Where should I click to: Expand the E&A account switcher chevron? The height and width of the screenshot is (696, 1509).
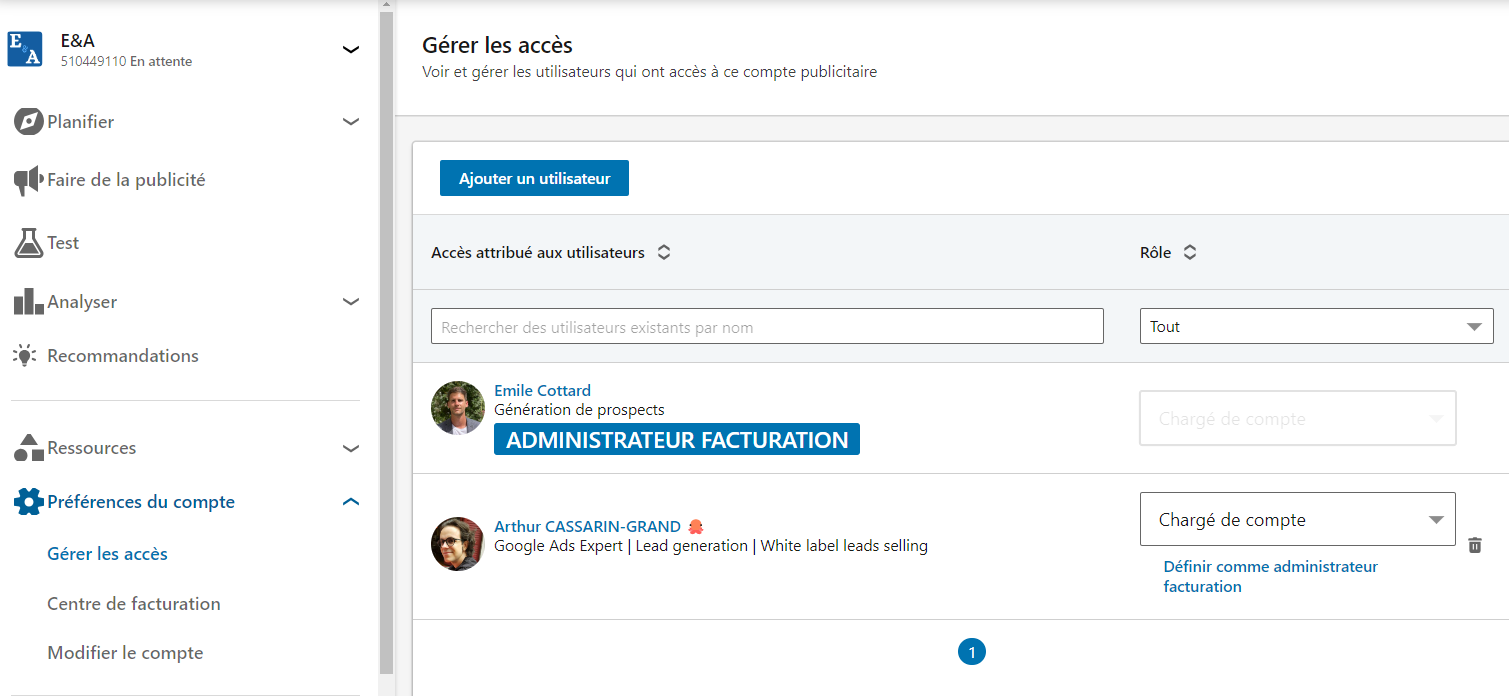(x=351, y=49)
